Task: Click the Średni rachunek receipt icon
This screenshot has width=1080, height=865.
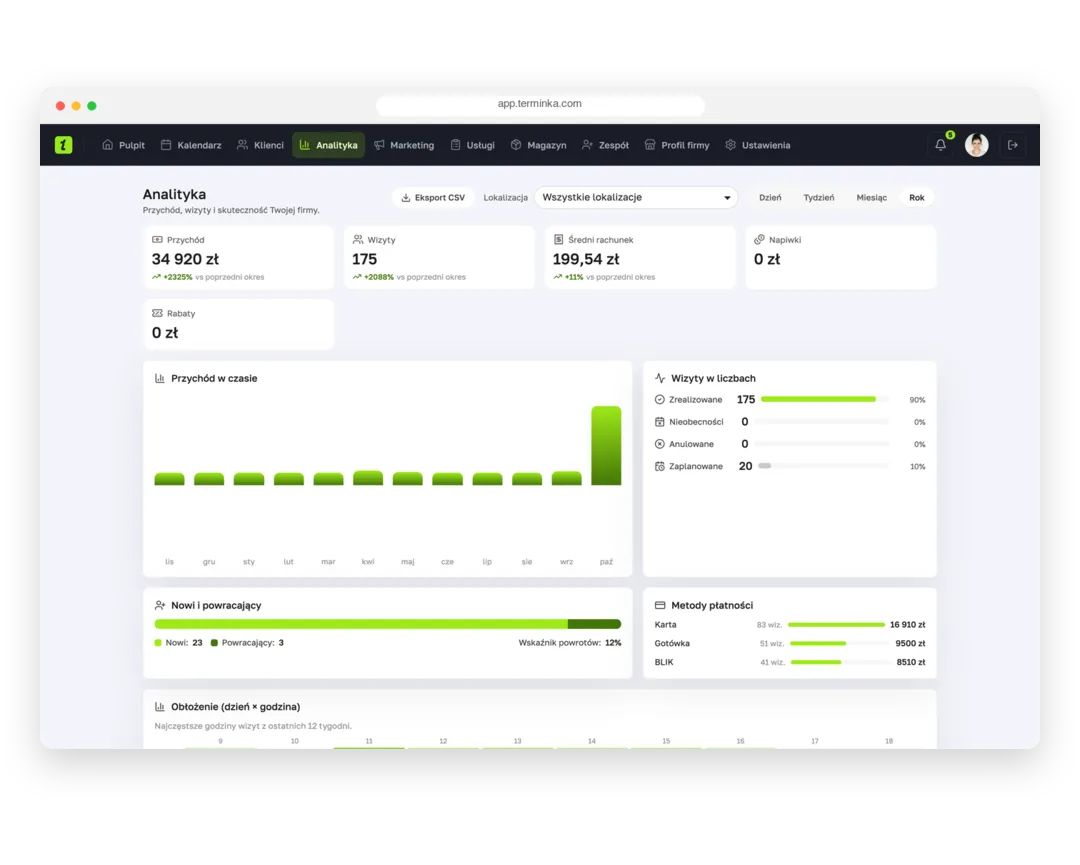Action: (x=559, y=240)
